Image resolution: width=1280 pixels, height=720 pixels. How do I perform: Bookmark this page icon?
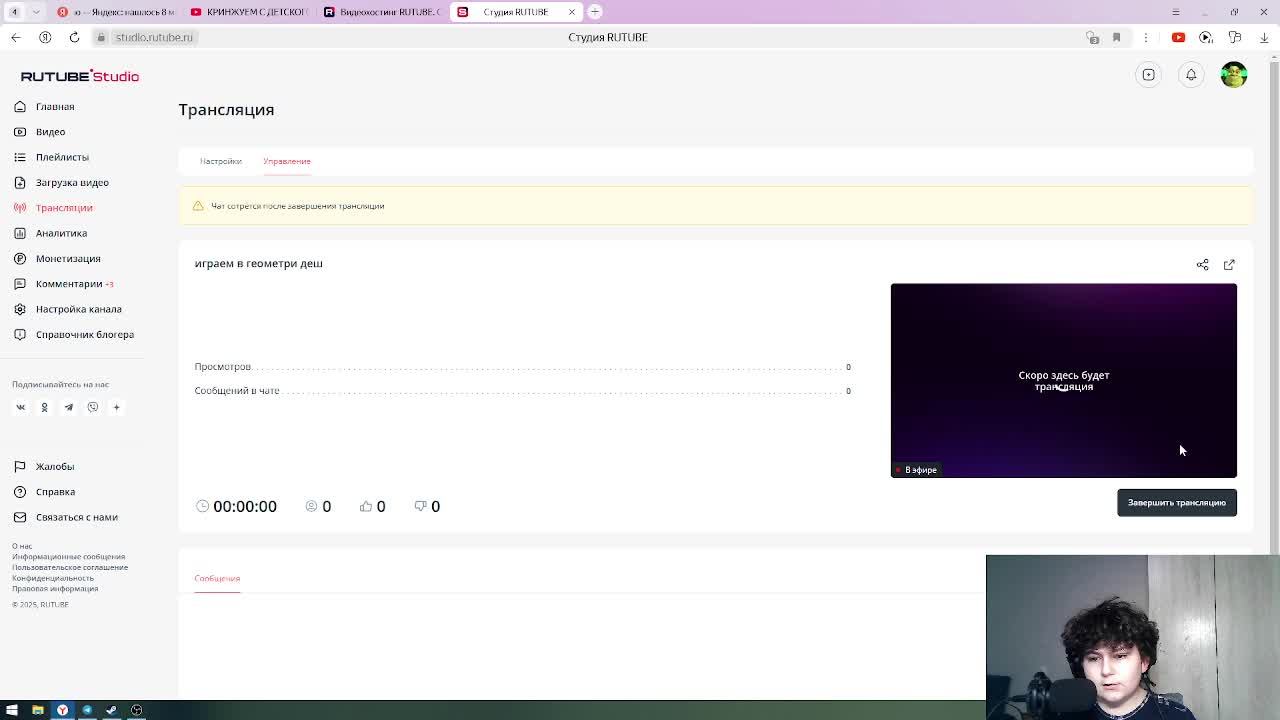click(x=1117, y=37)
